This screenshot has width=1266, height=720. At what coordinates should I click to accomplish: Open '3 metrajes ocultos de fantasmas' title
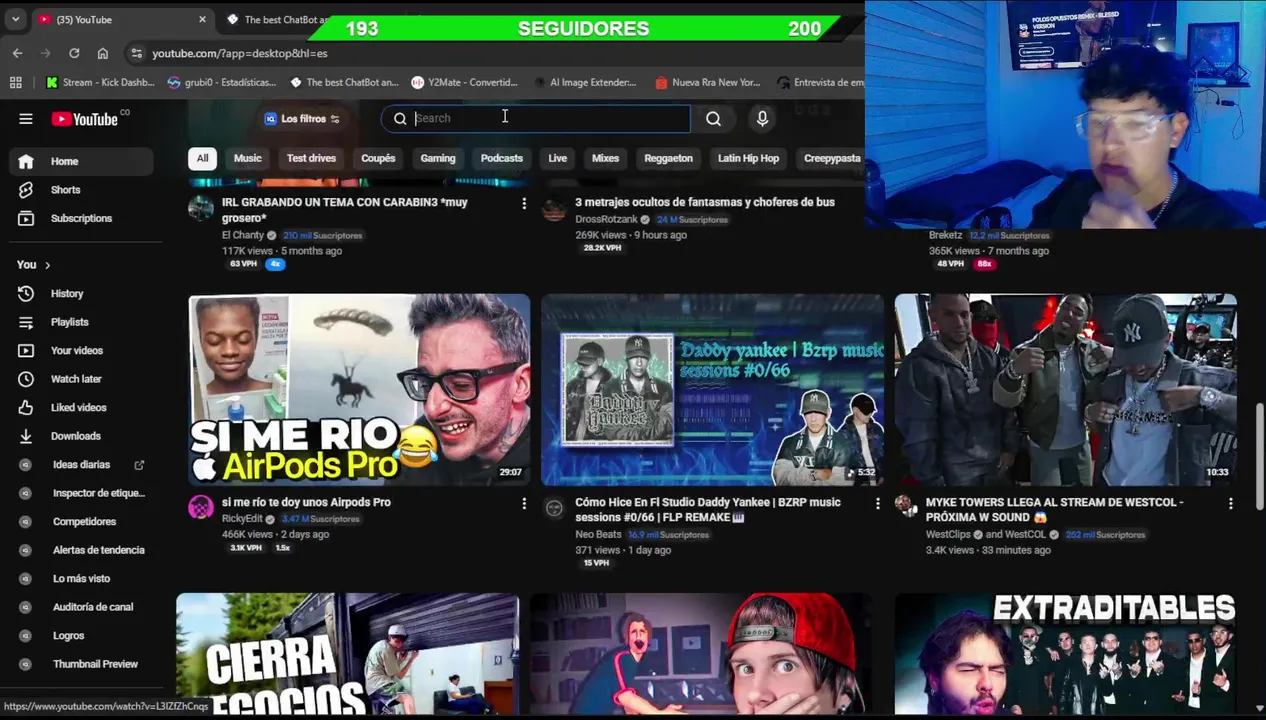[x=705, y=202]
